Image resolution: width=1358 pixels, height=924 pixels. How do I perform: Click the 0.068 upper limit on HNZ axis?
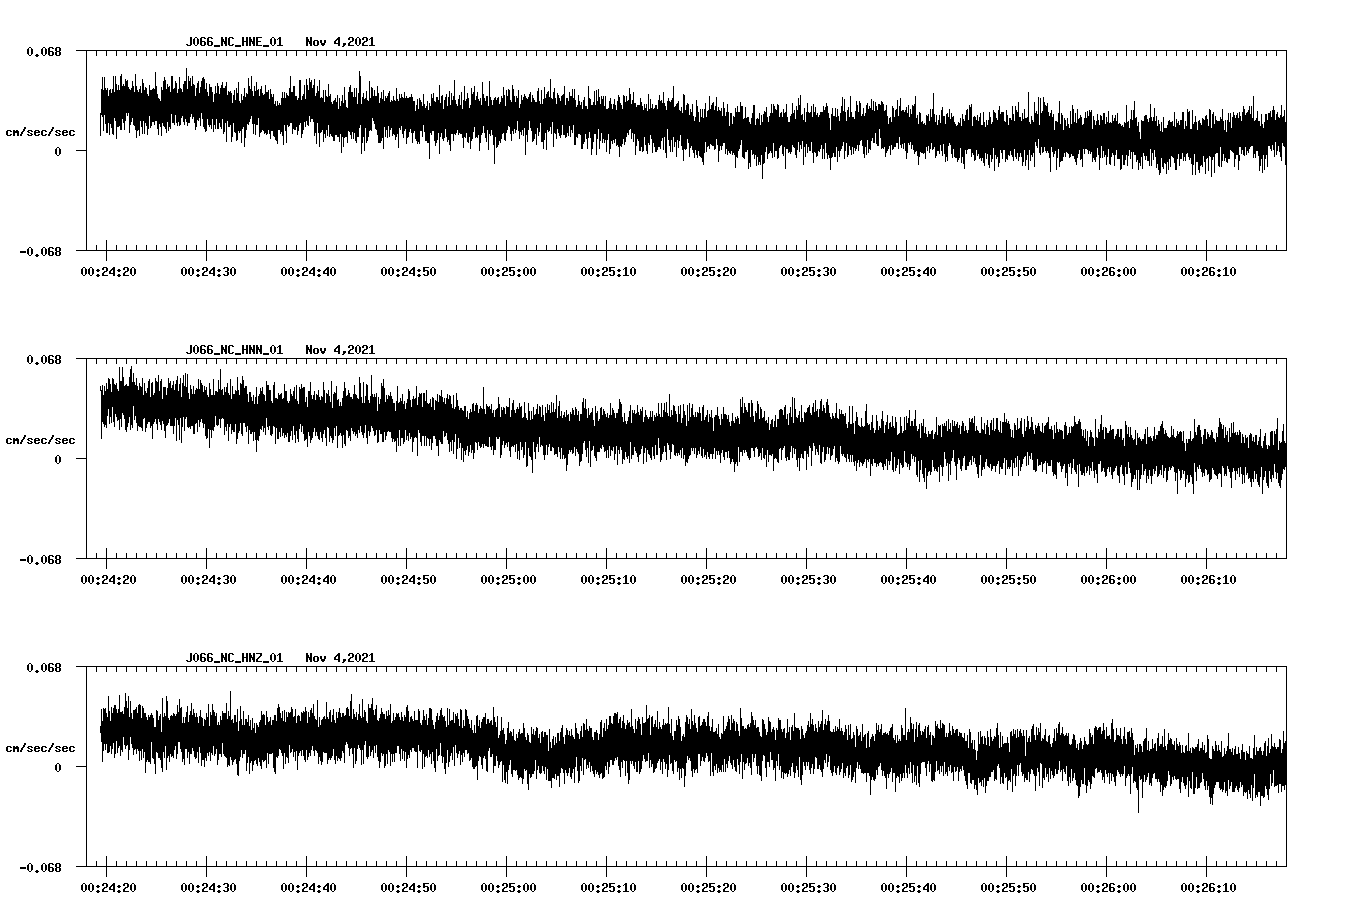click(x=44, y=667)
